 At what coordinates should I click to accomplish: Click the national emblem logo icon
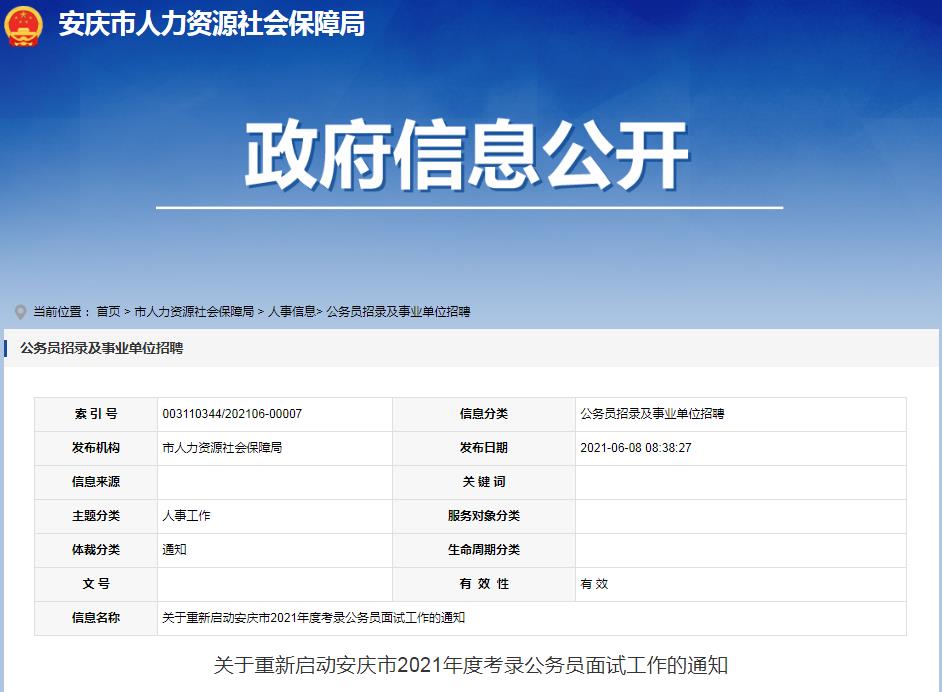(x=24, y=24)
